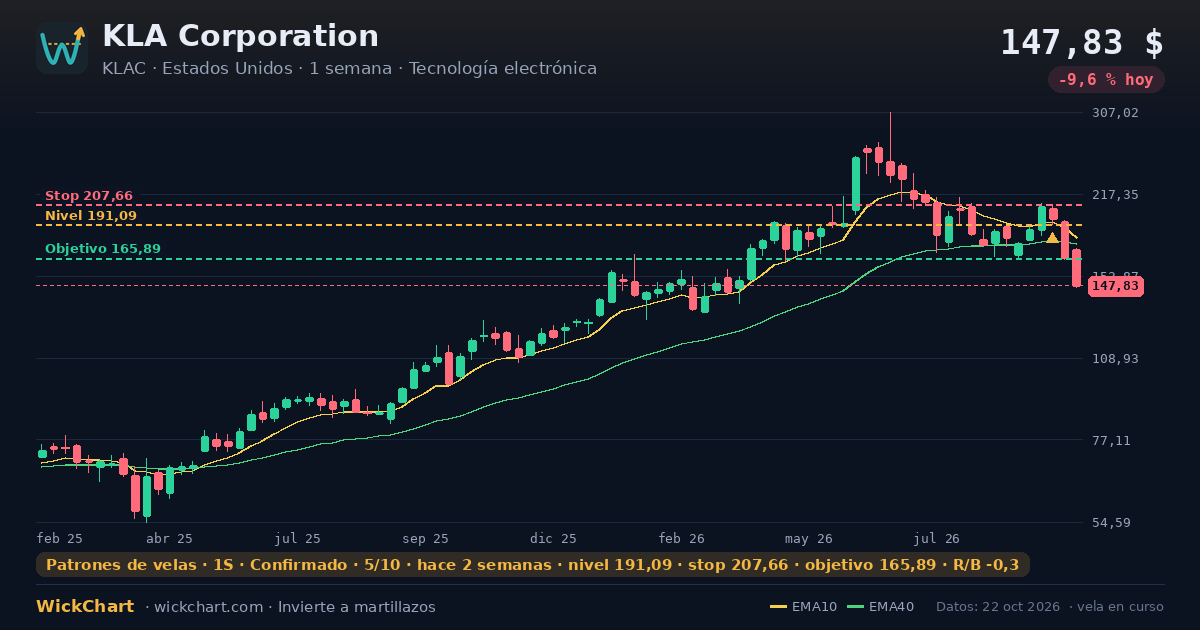The image size is (1200, 630).
Task: Click the abr 25 date label
Action: 169,538
